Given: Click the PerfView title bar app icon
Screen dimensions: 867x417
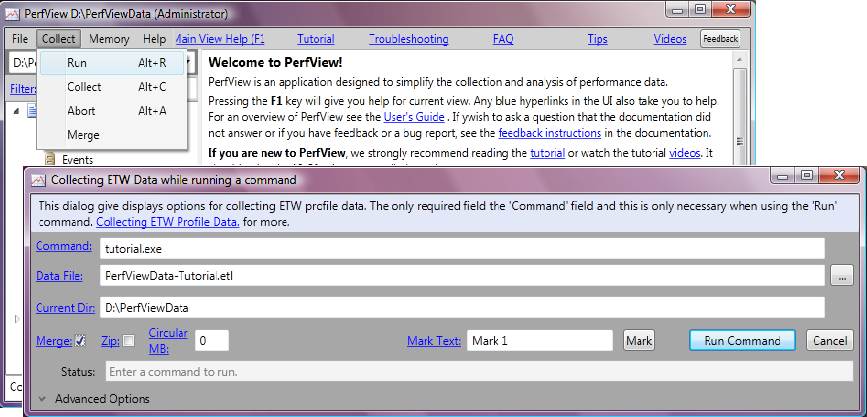Looking at the screenshot, I should [x=12, y=13].
